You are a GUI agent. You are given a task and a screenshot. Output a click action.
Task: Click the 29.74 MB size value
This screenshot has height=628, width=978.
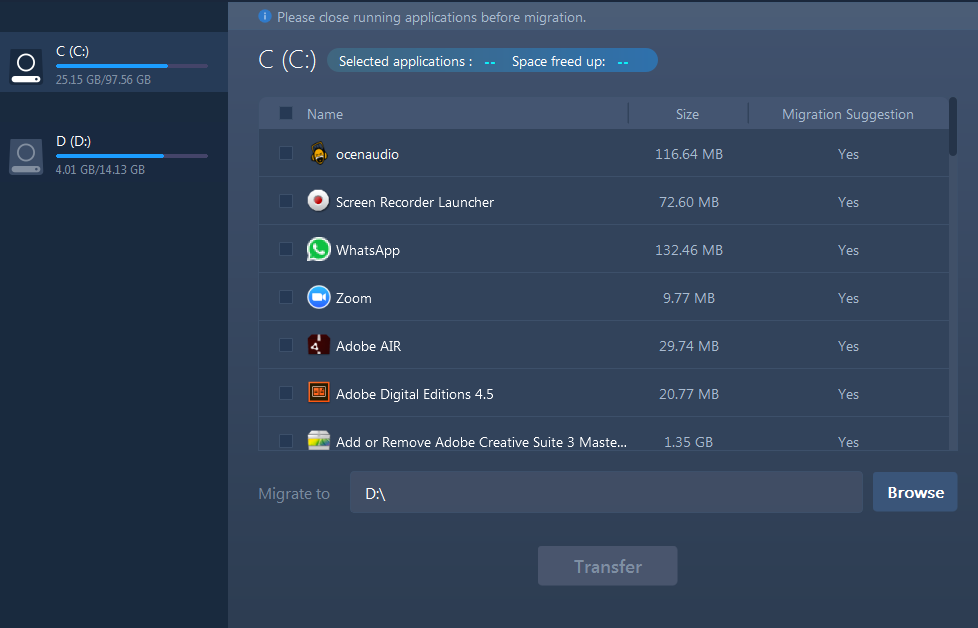tap(689, 346)
